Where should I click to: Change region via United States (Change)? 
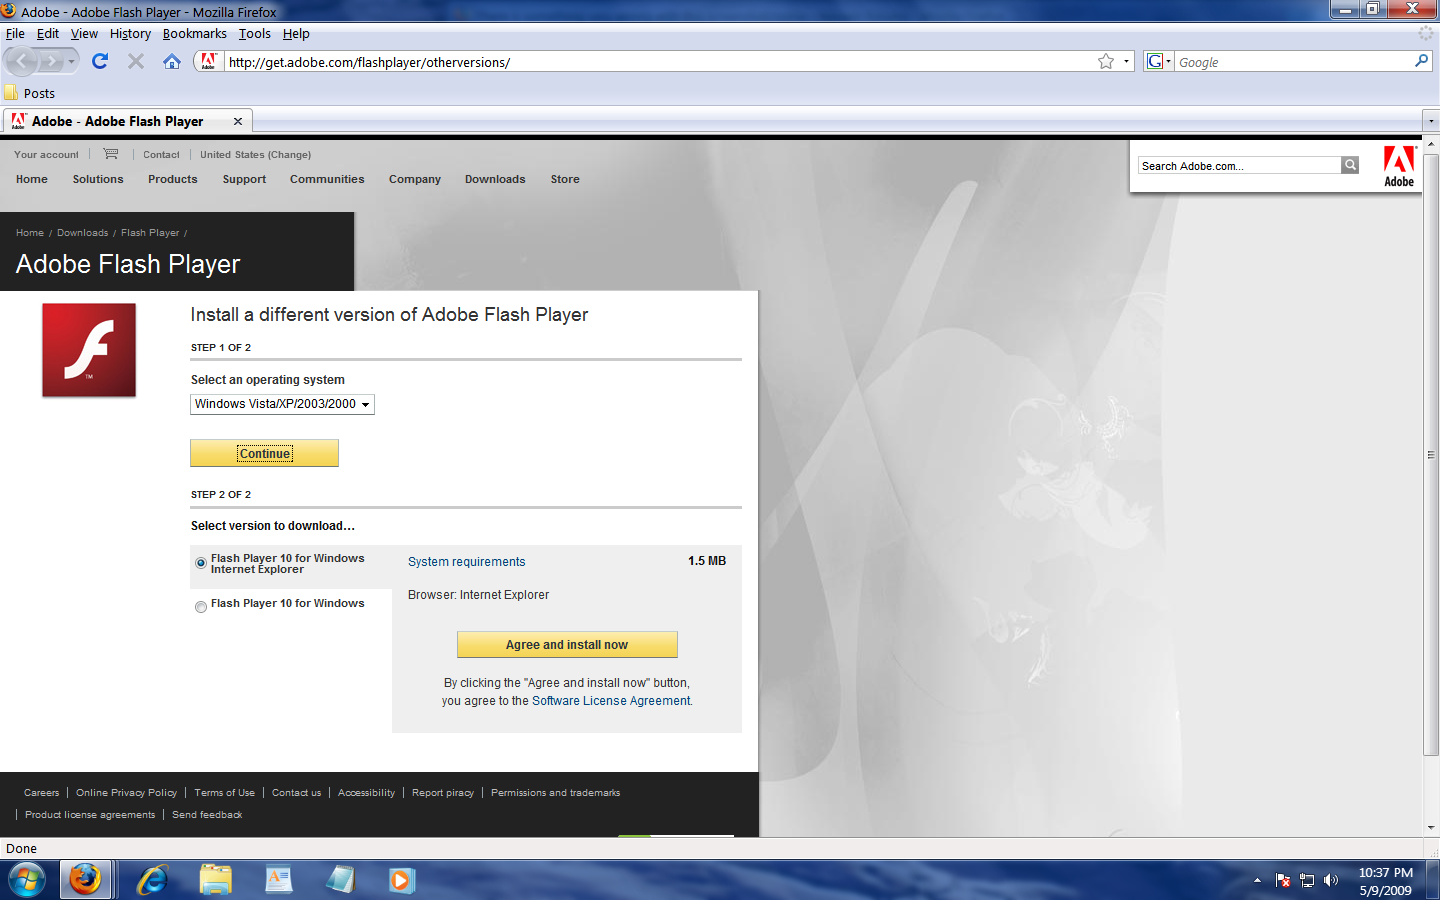coord(255,155)
